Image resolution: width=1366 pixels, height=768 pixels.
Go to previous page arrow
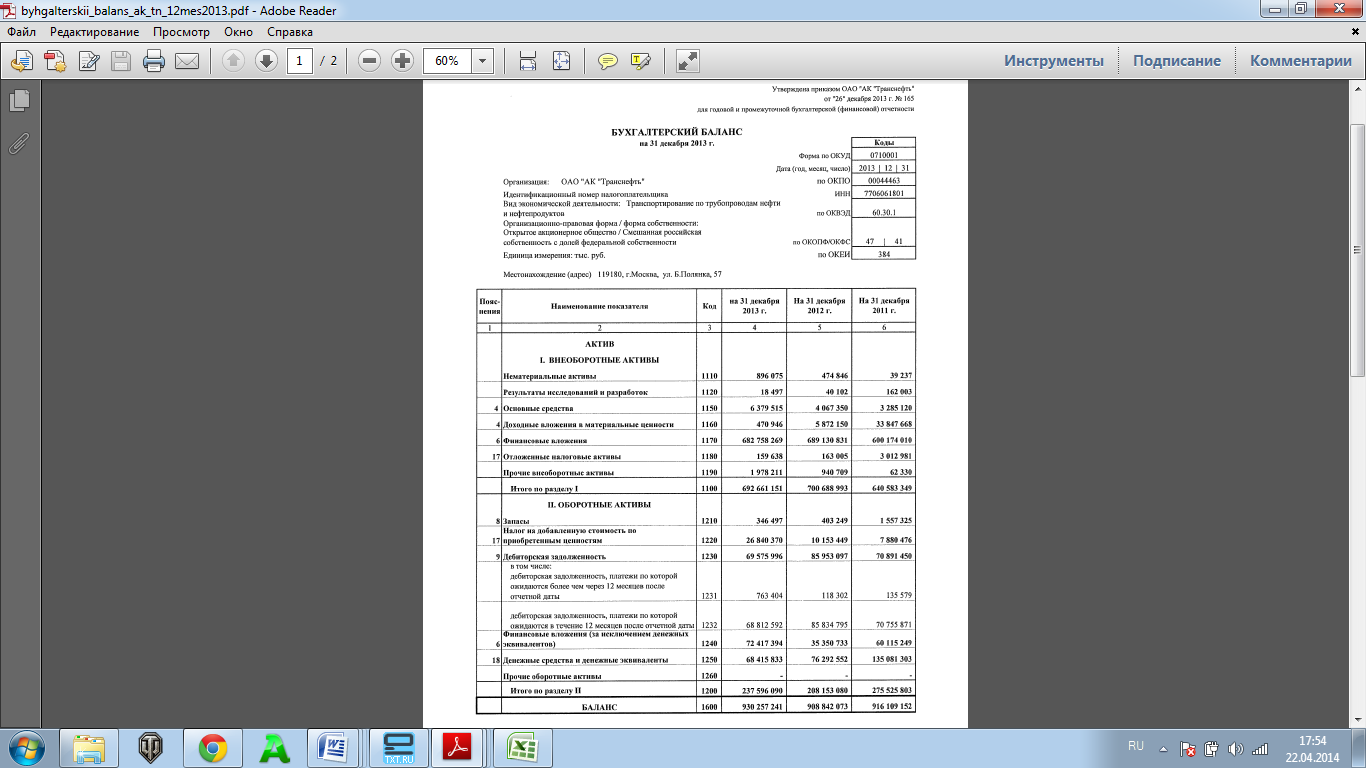pos(233,61)
